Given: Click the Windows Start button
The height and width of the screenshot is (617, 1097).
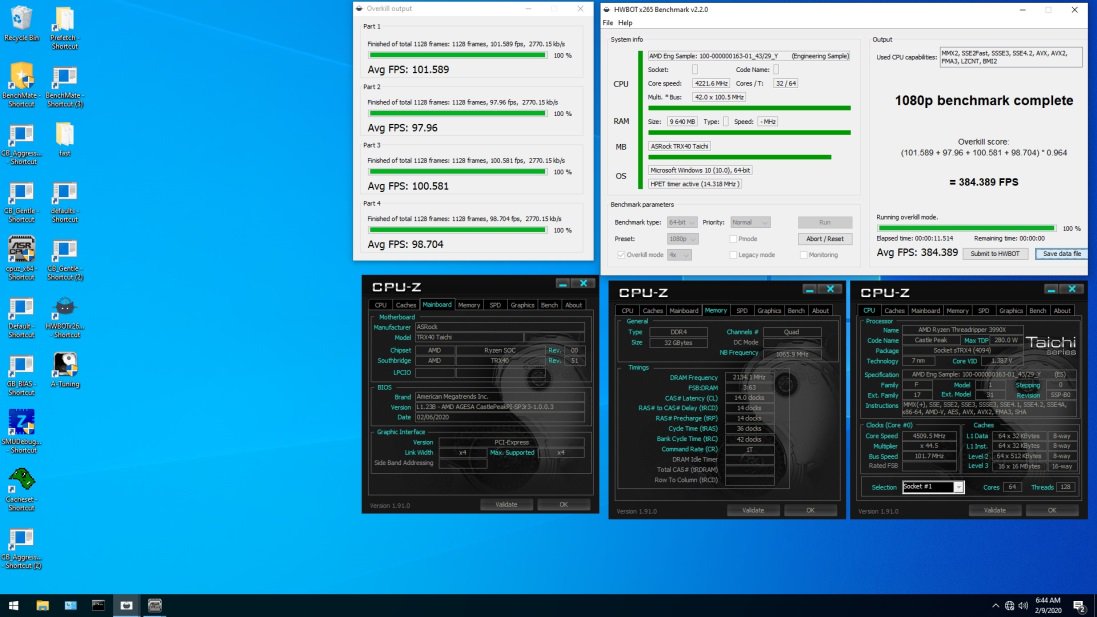Looking at the screenshot, I should pos(14,605).
